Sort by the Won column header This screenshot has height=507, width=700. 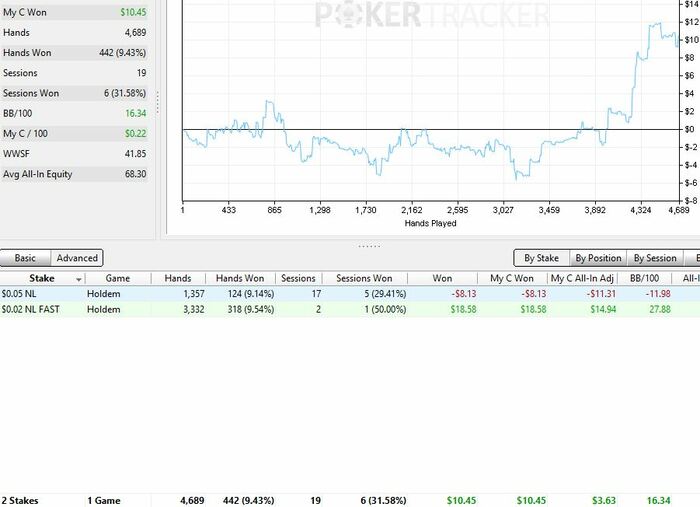(x=442, y=278)
